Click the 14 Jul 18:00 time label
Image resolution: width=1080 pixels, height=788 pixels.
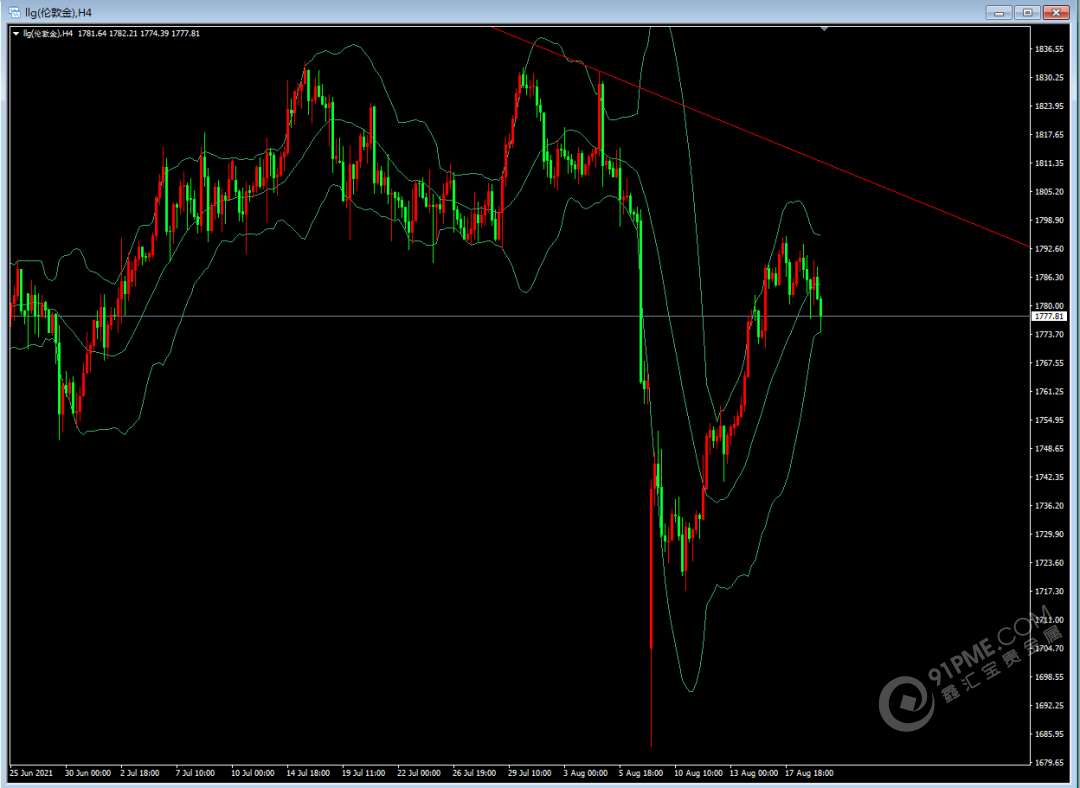(x=308, y=774)
